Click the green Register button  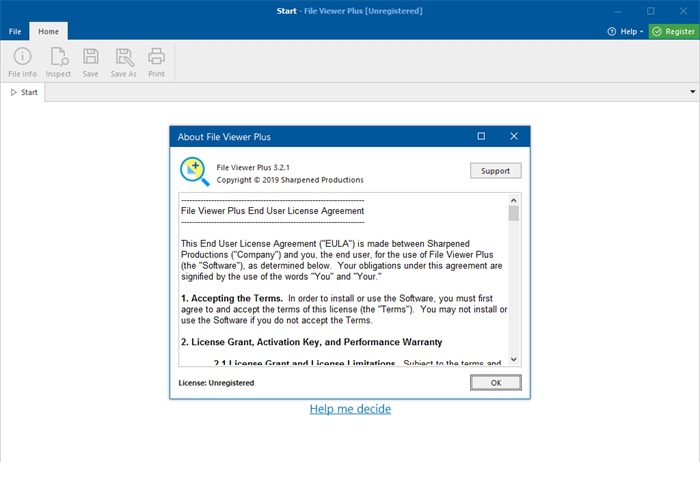click(674, 31)
